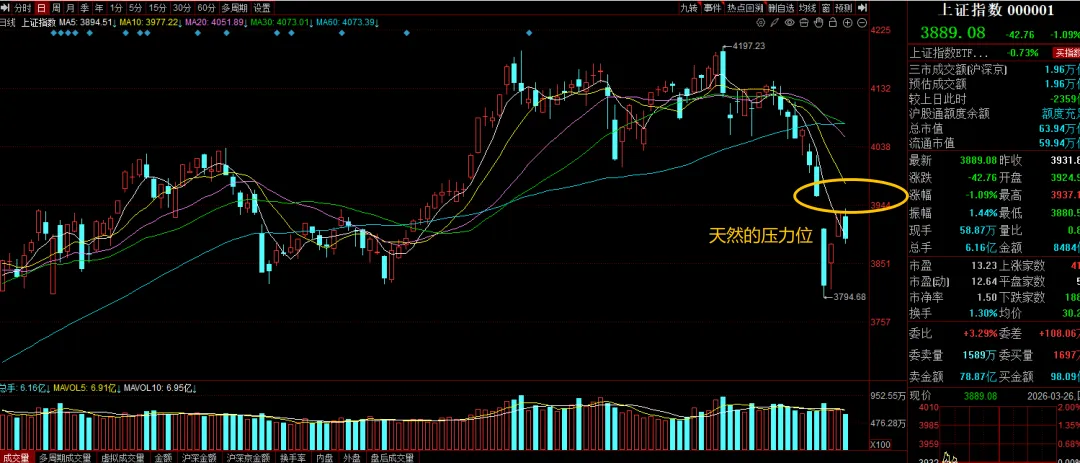Switch to 60分 minute chart

click(206, 8)
